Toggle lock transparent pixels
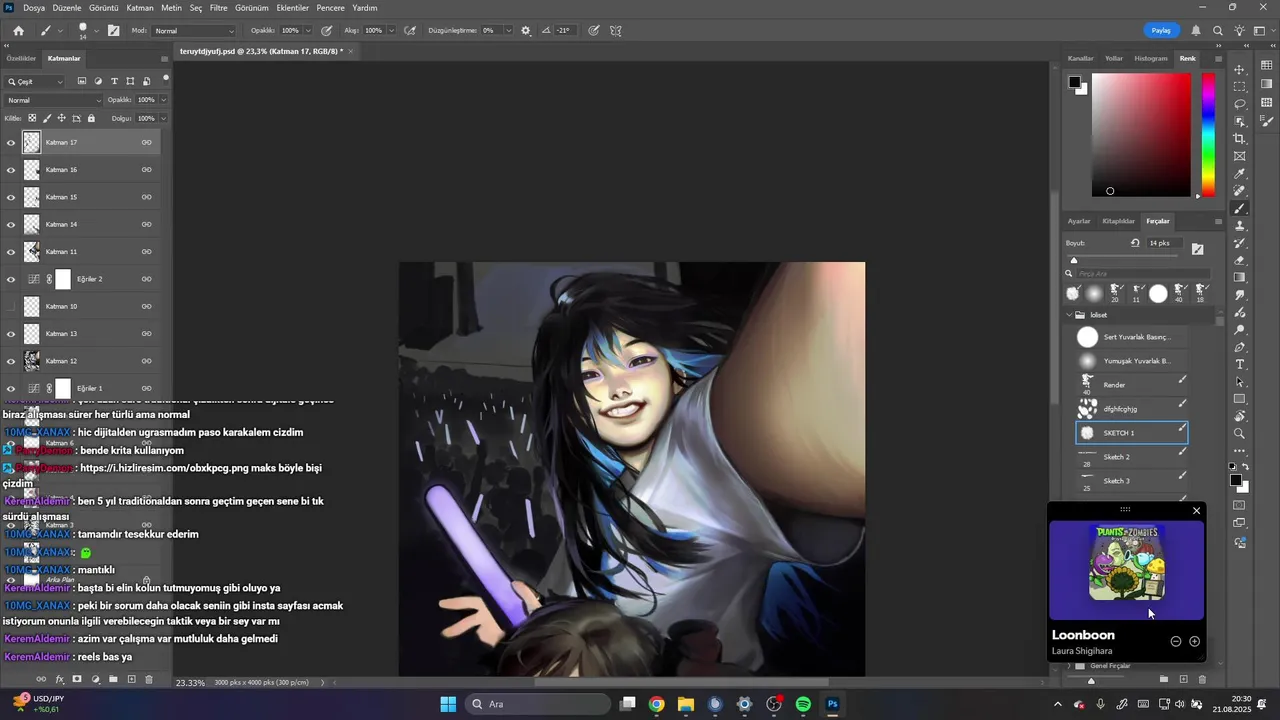 pos(32,118)
